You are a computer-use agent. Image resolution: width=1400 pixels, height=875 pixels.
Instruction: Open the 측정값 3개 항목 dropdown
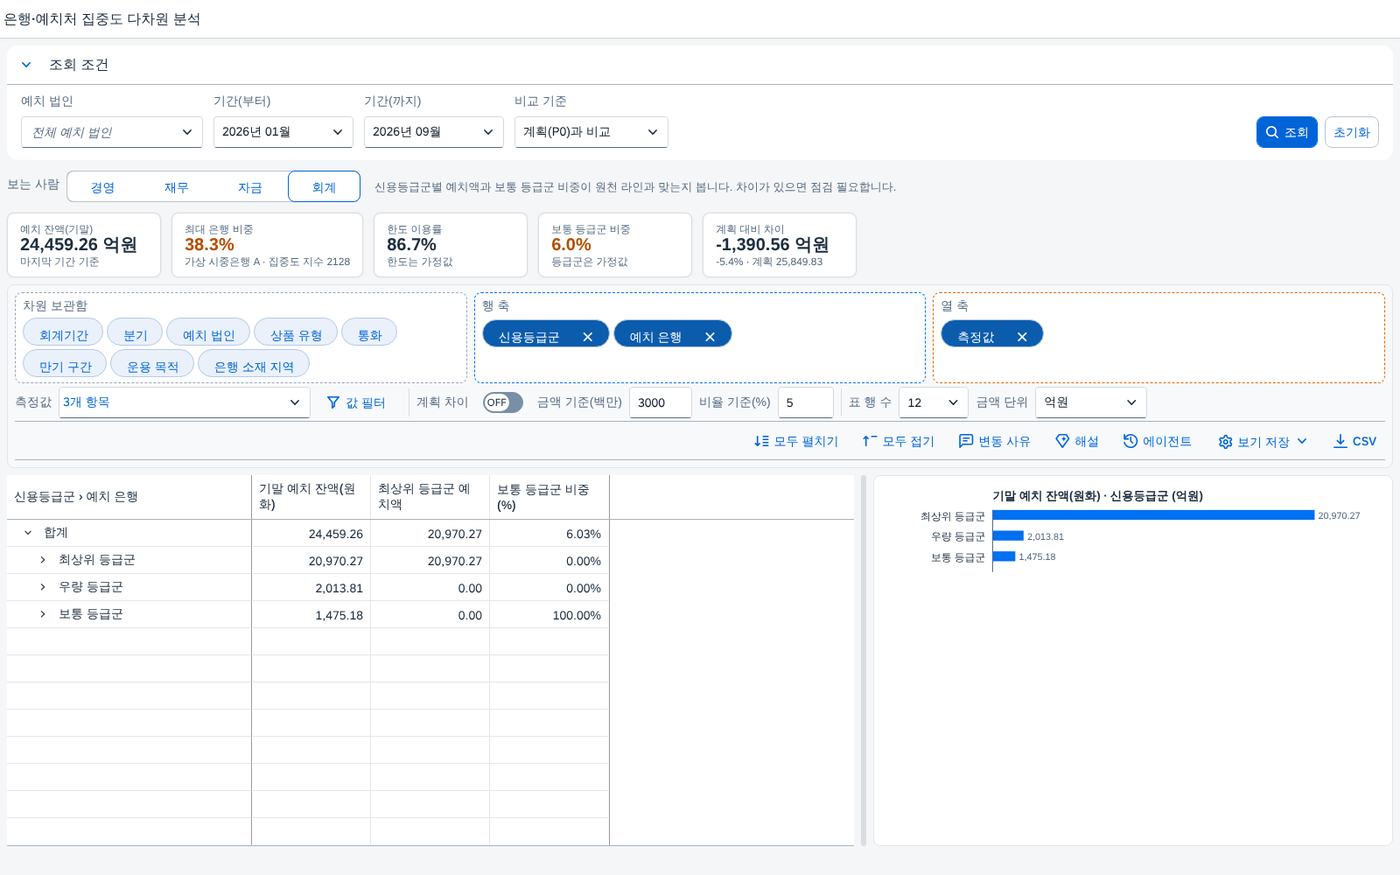coord(184,402)
